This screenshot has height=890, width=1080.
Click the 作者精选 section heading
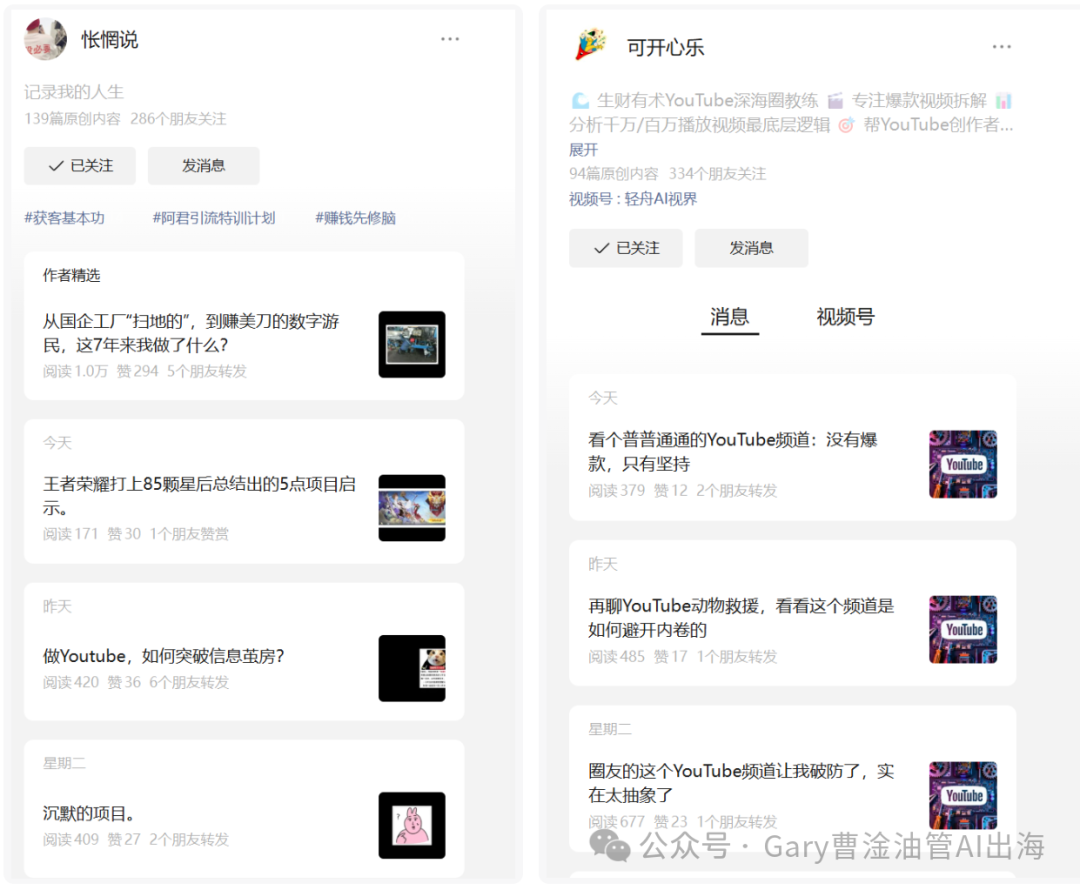(72, 276)
